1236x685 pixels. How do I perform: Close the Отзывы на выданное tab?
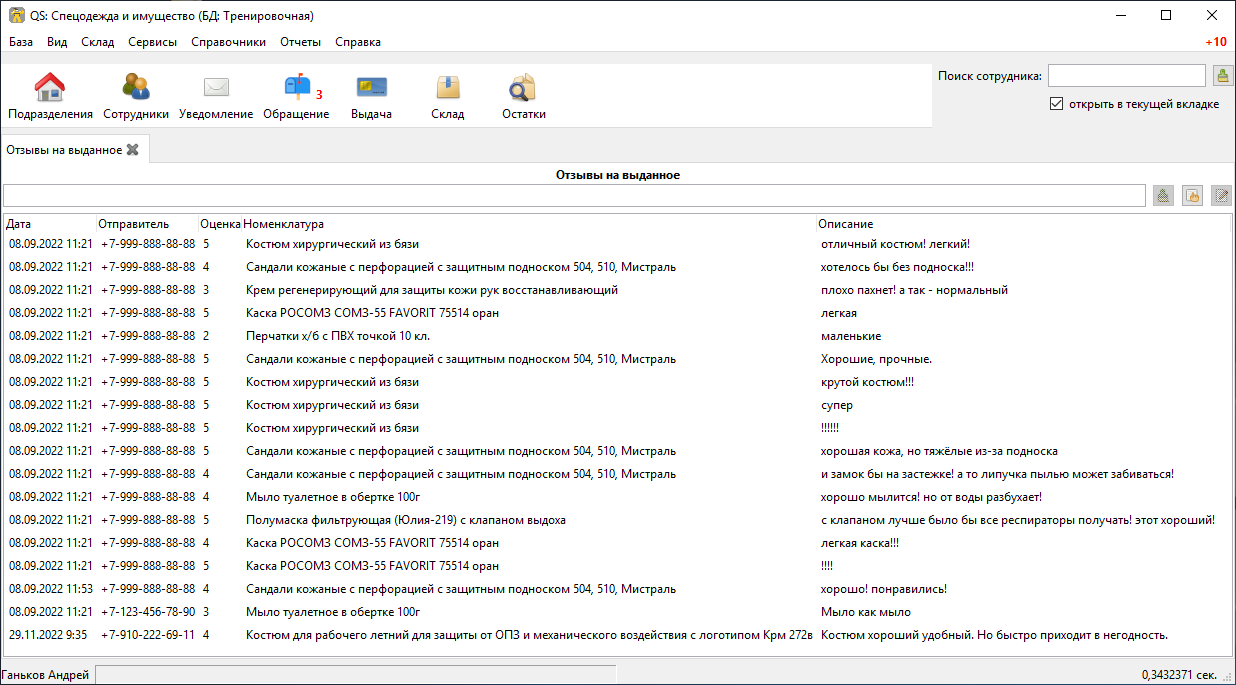(132, 150)
